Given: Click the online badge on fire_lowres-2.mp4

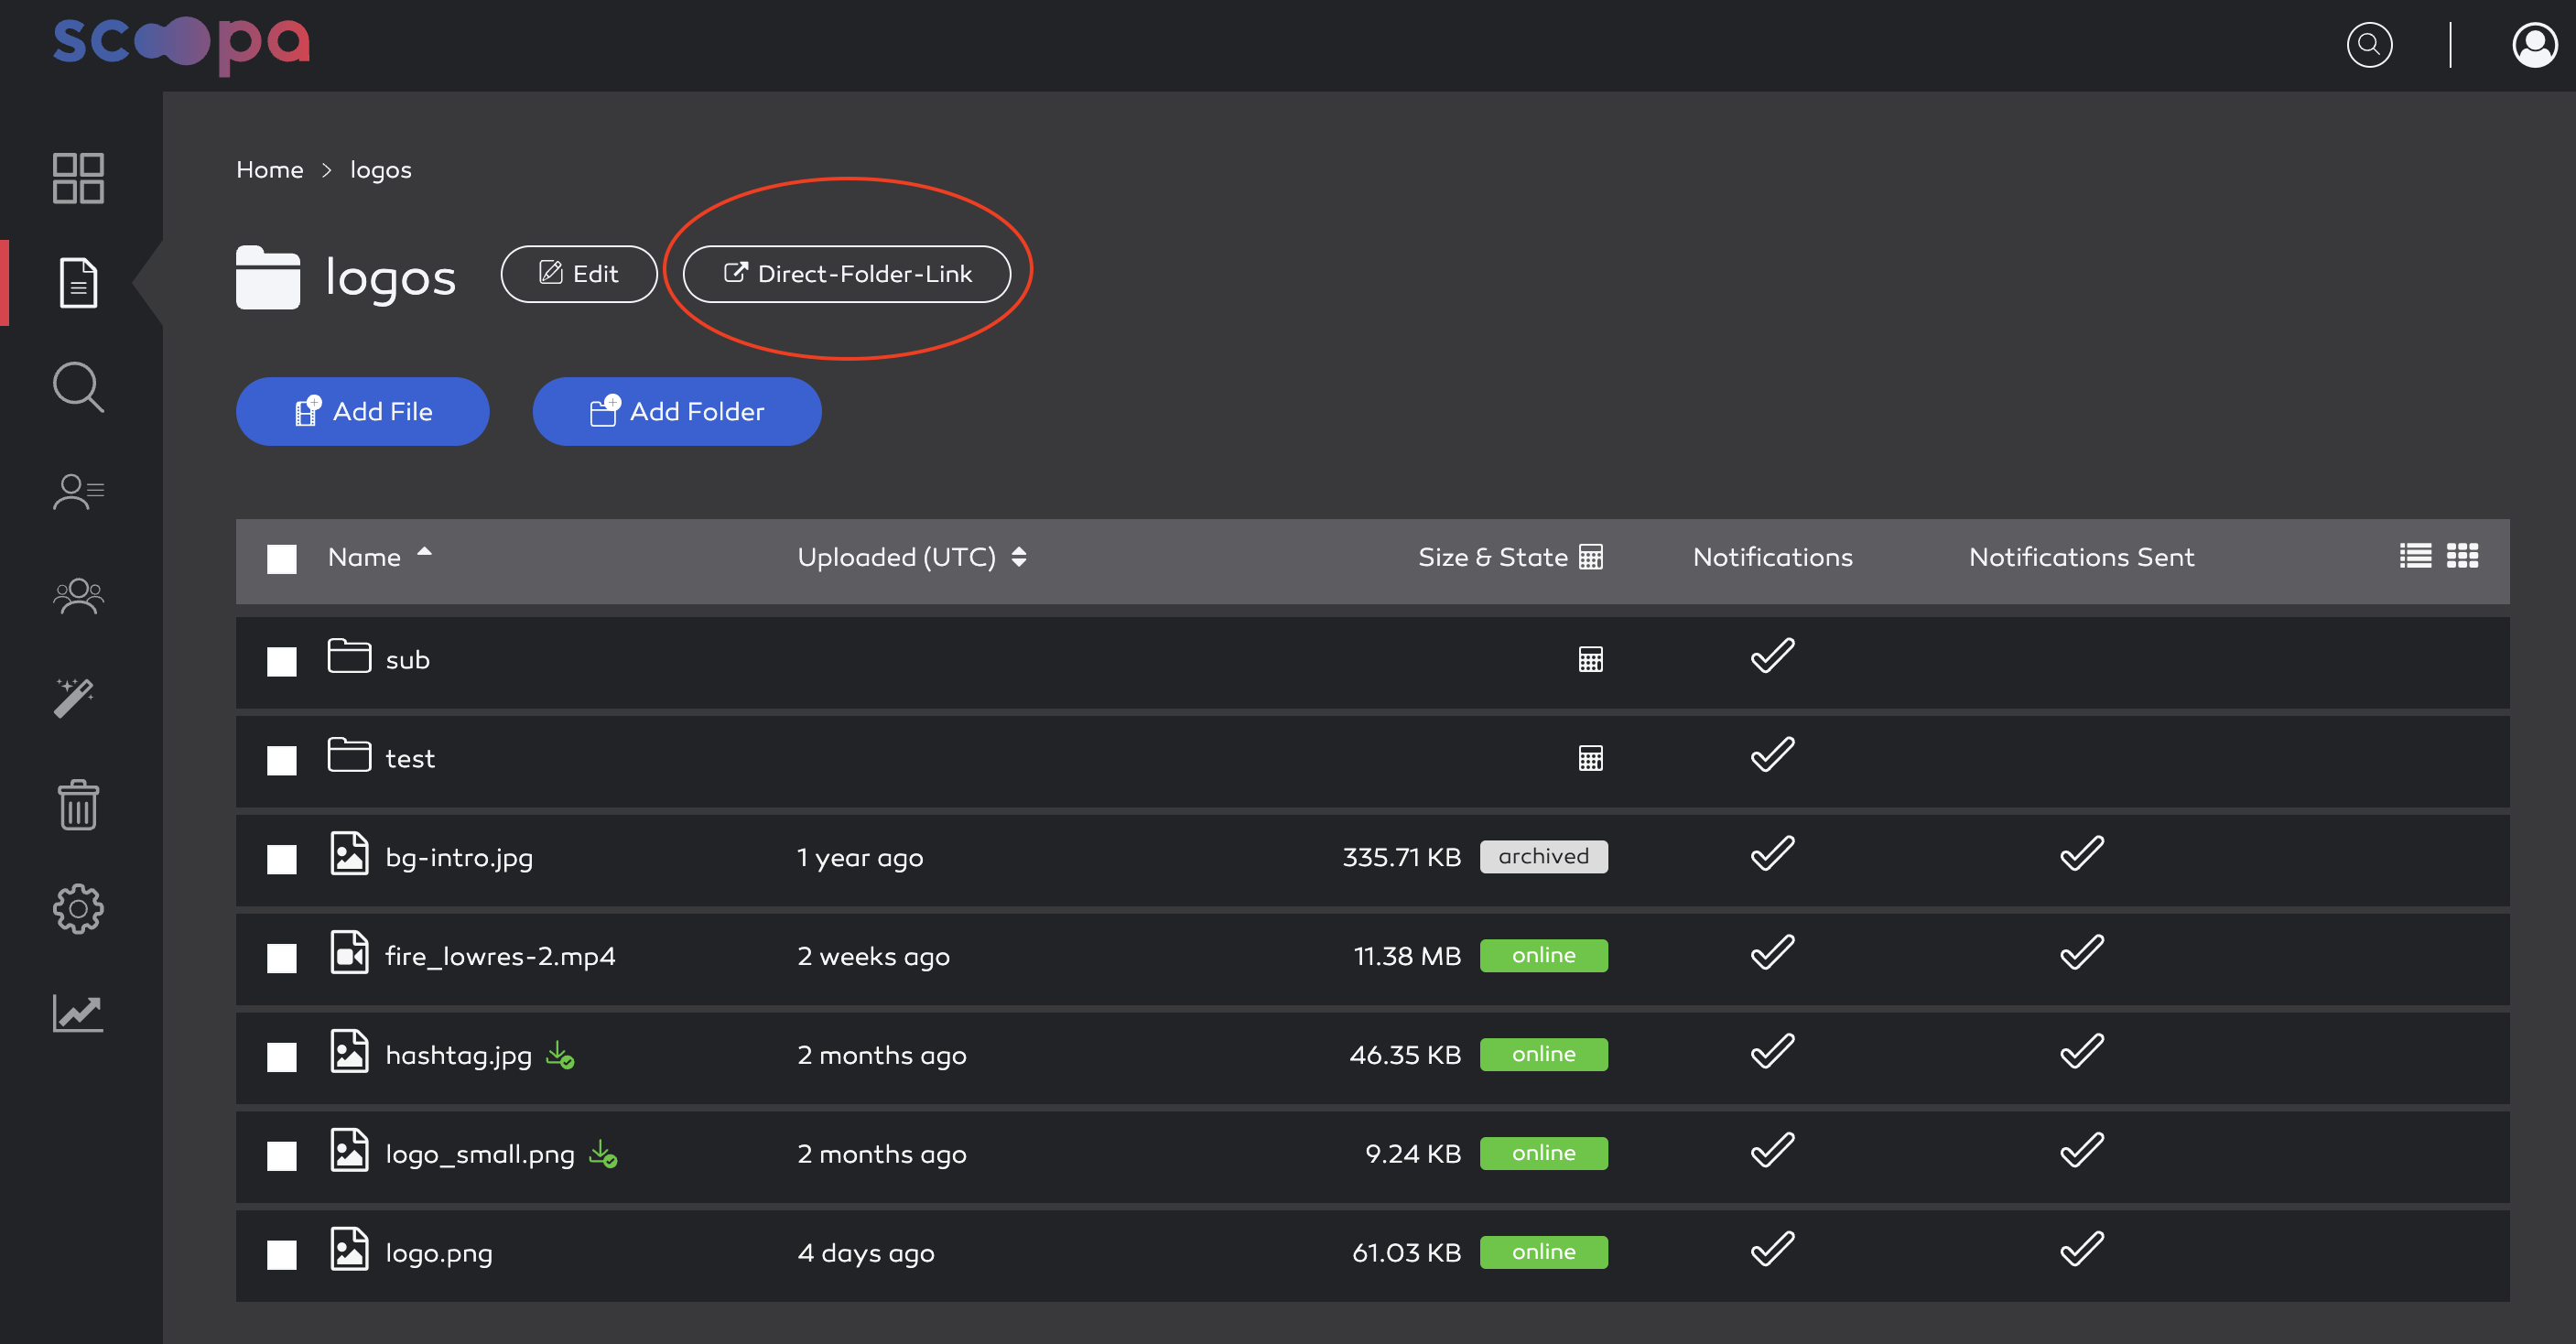Looking at the screenshot, I should [x=1543, y=956].
